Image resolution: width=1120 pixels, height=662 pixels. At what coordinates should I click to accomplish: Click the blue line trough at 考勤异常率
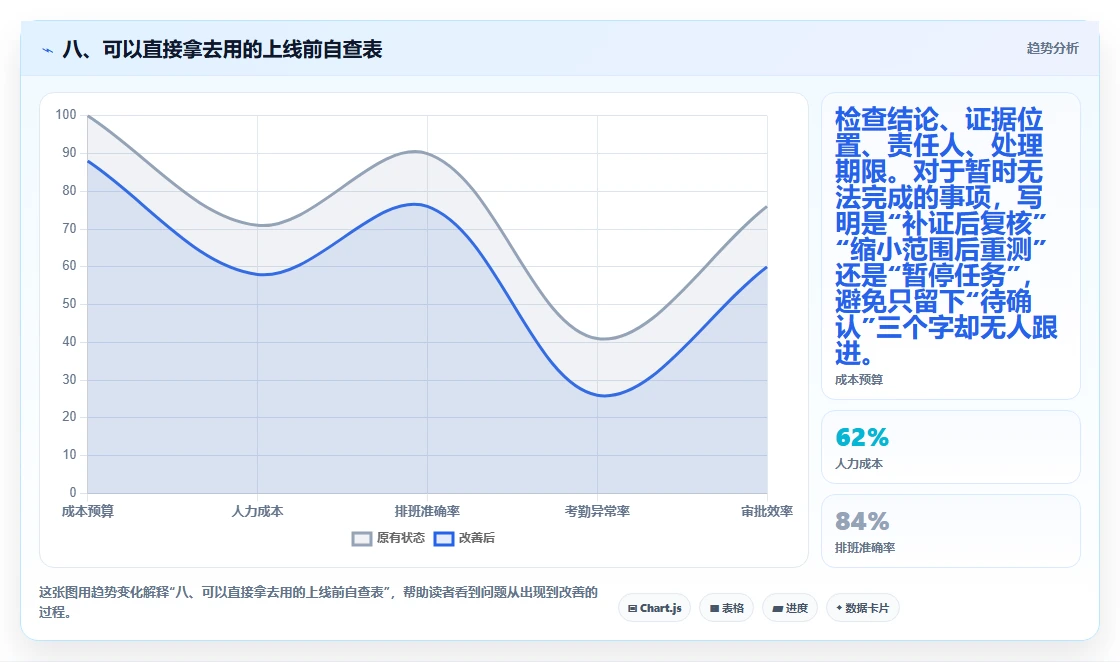[x=604, y=396]
